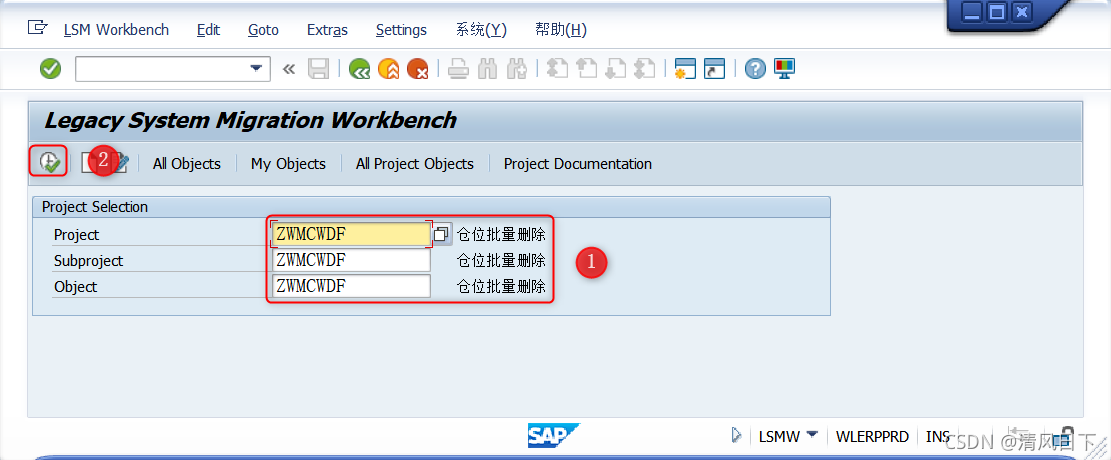
Task: Click the green Enter checkmark icon
Action: click(x=50, y=69)
